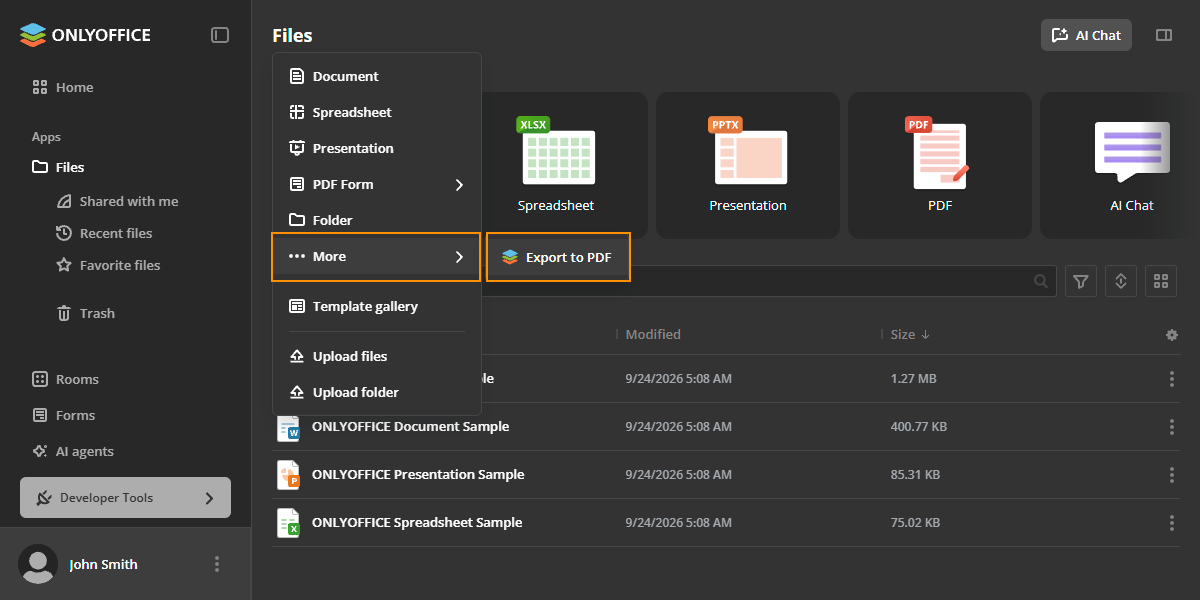Open Developer Tools button
The width and height of the screenshot is (1200, 600).
(125, 497)
